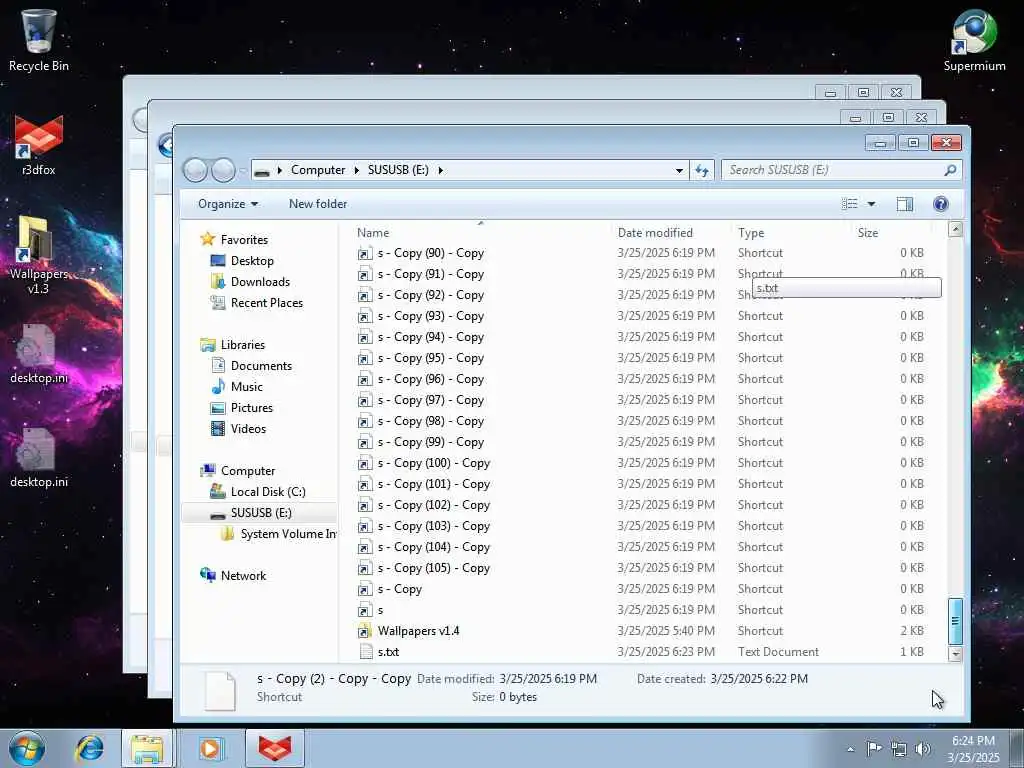Open the view options dropdown arrow
This screenshot has width=1024, height=768.
point(871,204)
